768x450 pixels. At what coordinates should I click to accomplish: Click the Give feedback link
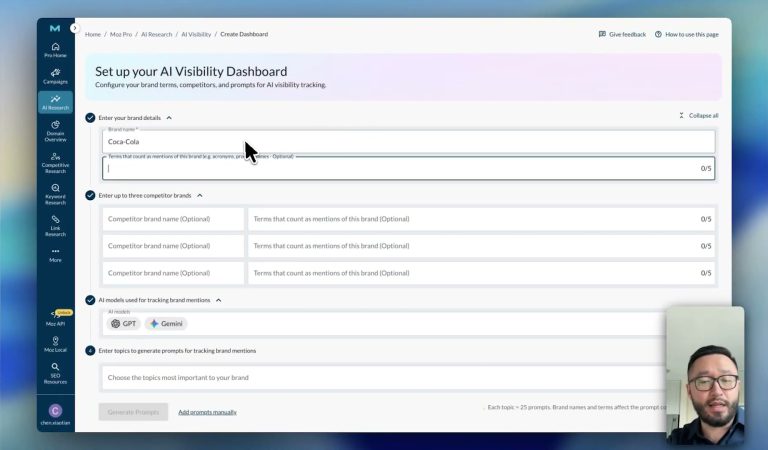[627, 34]
